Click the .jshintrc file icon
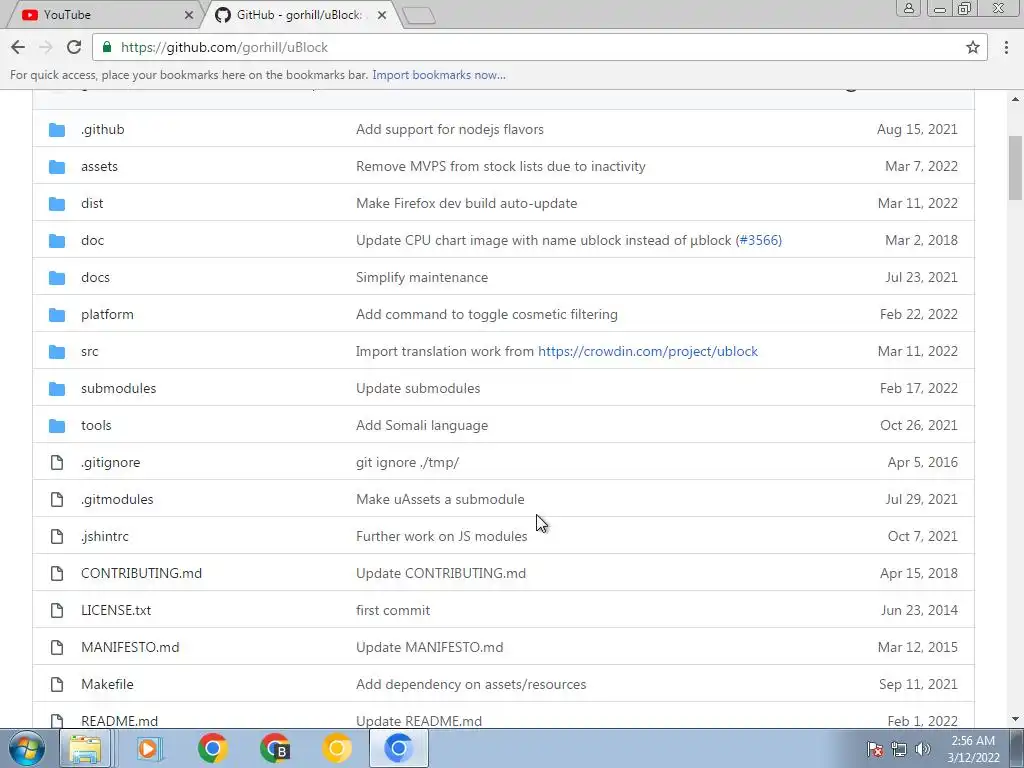 pyautogui.click(x=57, y=537)
